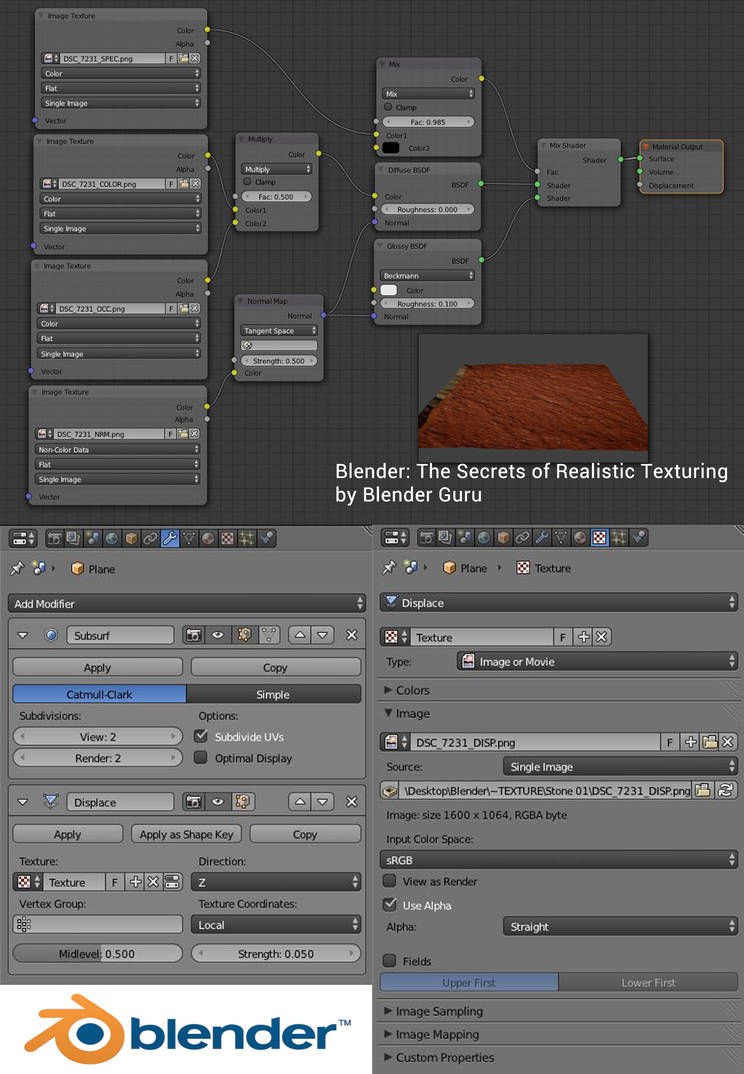
Task: Move Displace modifier up in stack
Action: pyautogui.click(x=300, y=801)
